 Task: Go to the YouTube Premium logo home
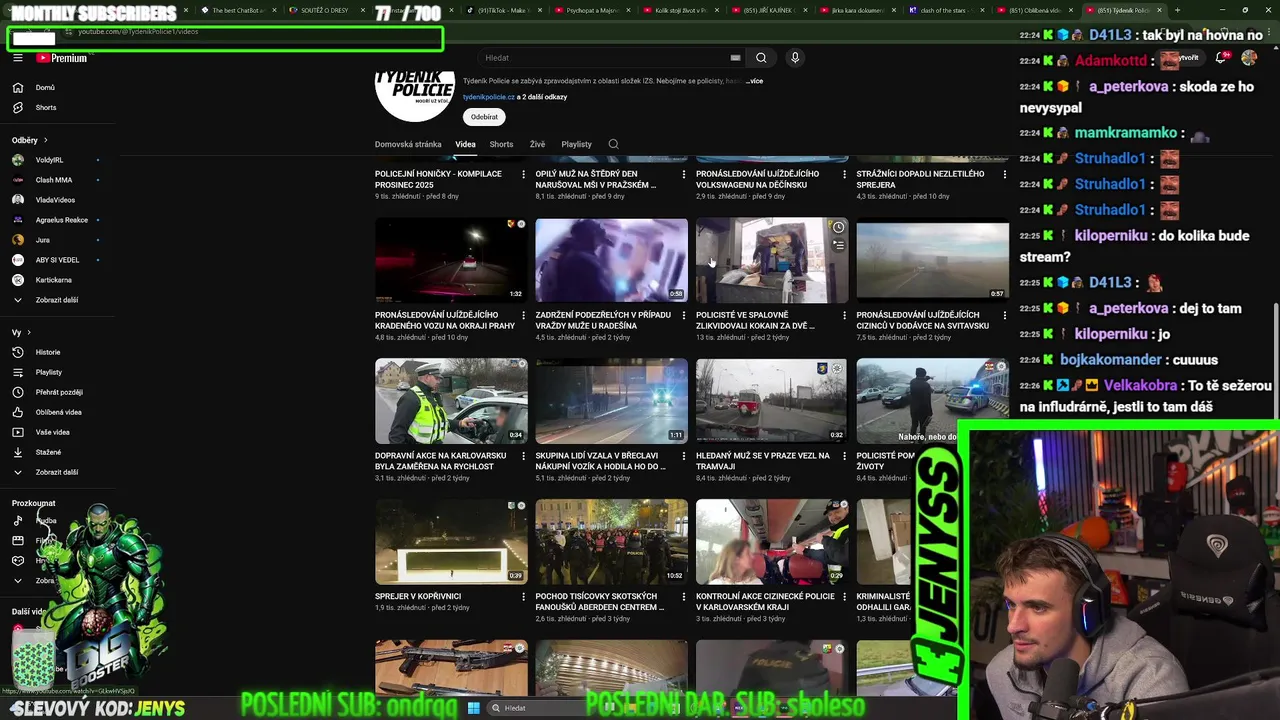point(62,58)
